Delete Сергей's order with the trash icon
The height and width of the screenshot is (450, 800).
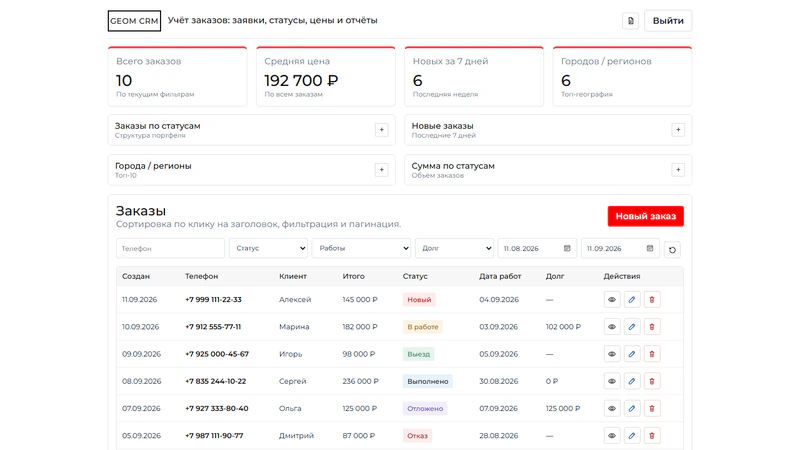pos(652,381)
